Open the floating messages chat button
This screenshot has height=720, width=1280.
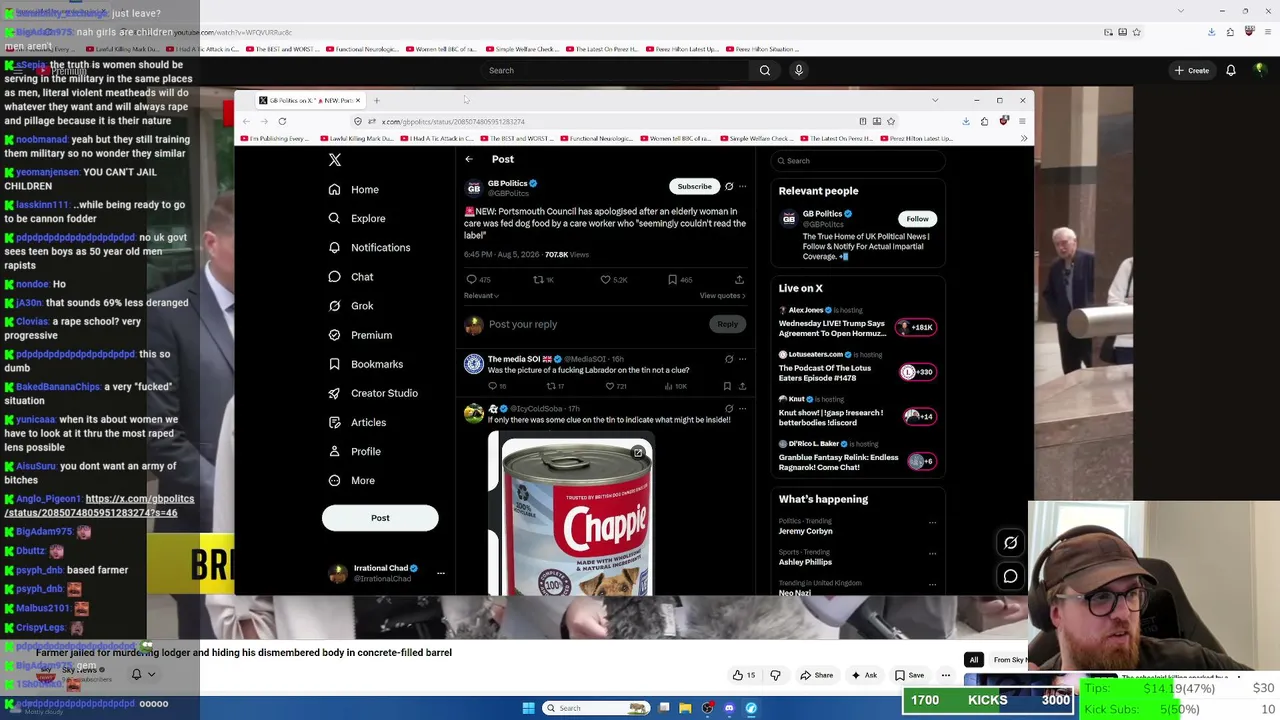tap(1011, 576)
